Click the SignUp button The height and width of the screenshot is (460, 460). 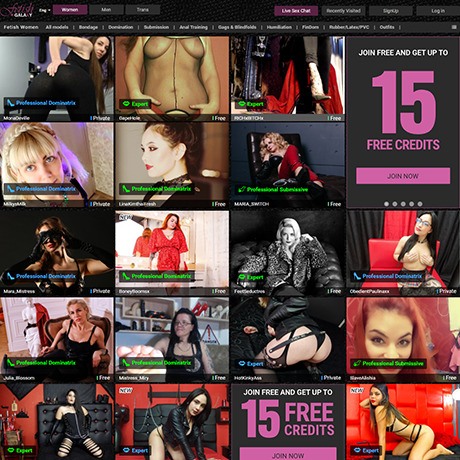(x=391, y=11)
